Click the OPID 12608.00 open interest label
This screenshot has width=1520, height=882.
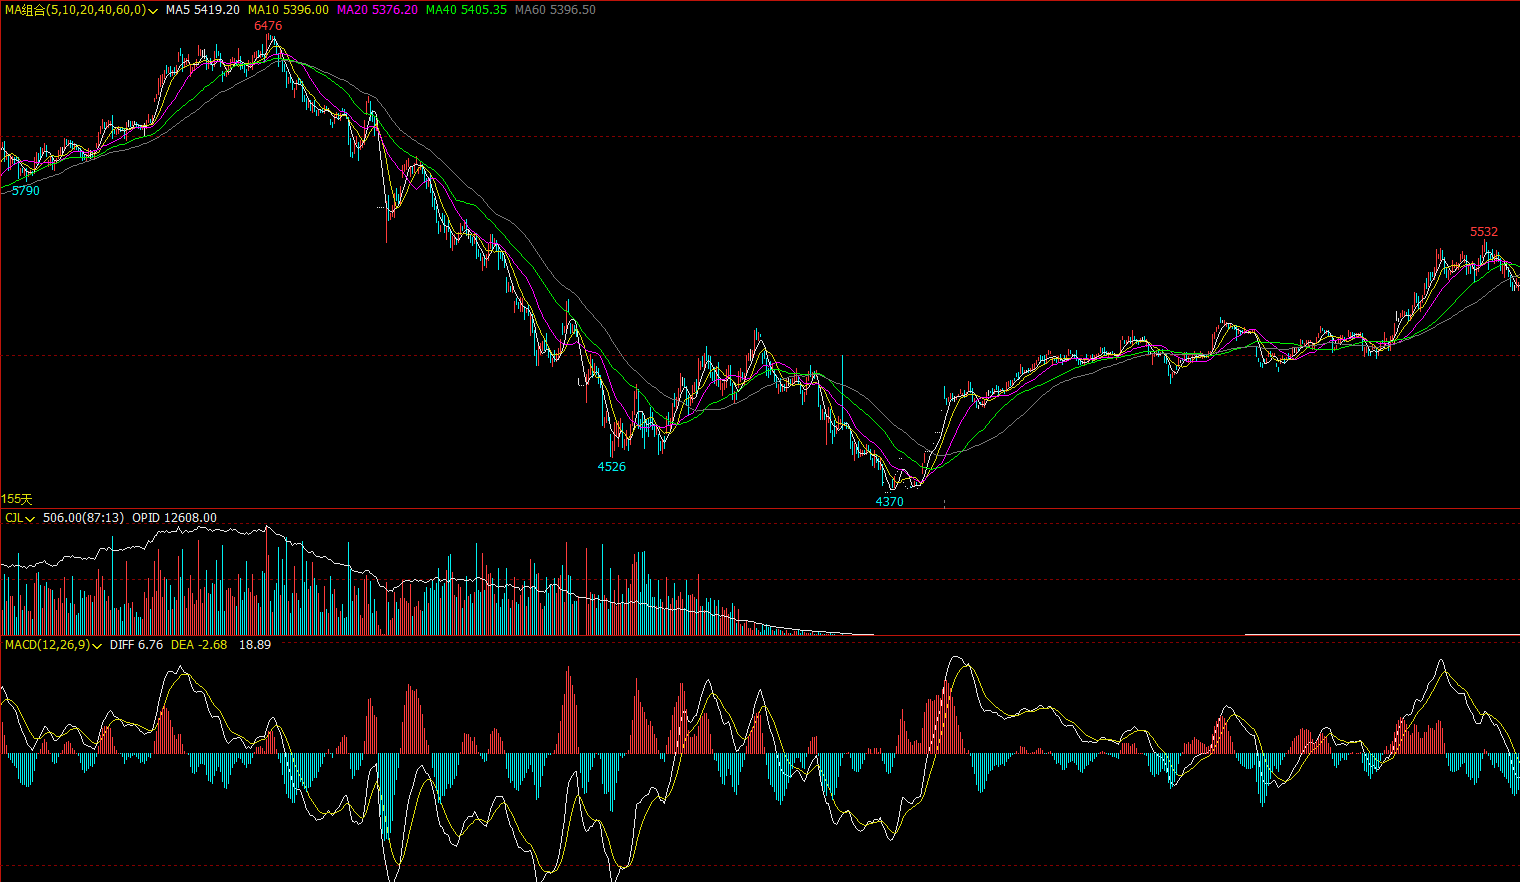click(174, 518)
